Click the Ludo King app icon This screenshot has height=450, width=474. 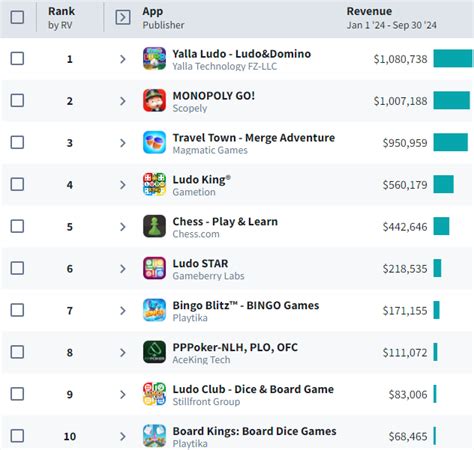pos(154,184)
